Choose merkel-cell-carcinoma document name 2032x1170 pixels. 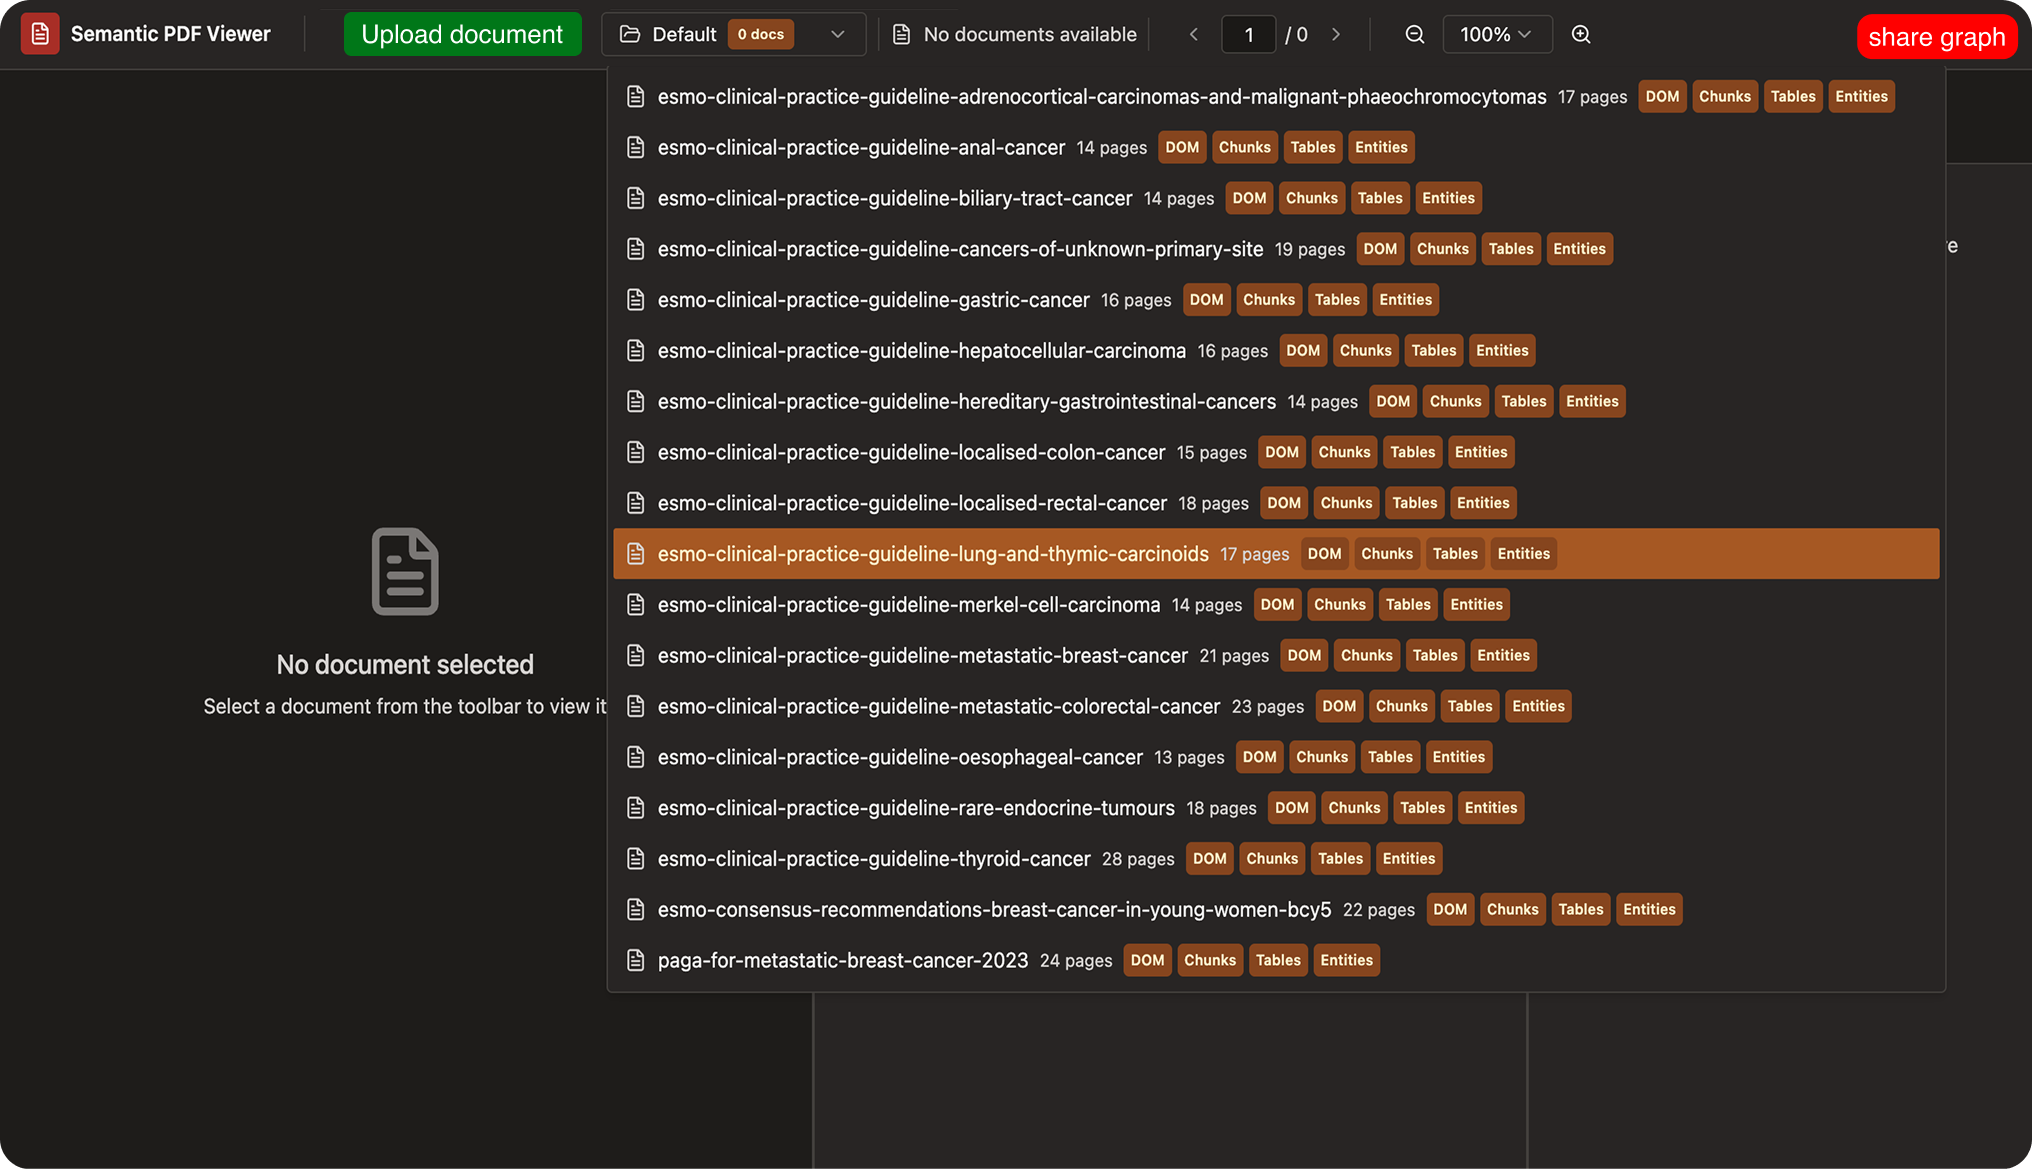tap(909, 605)
